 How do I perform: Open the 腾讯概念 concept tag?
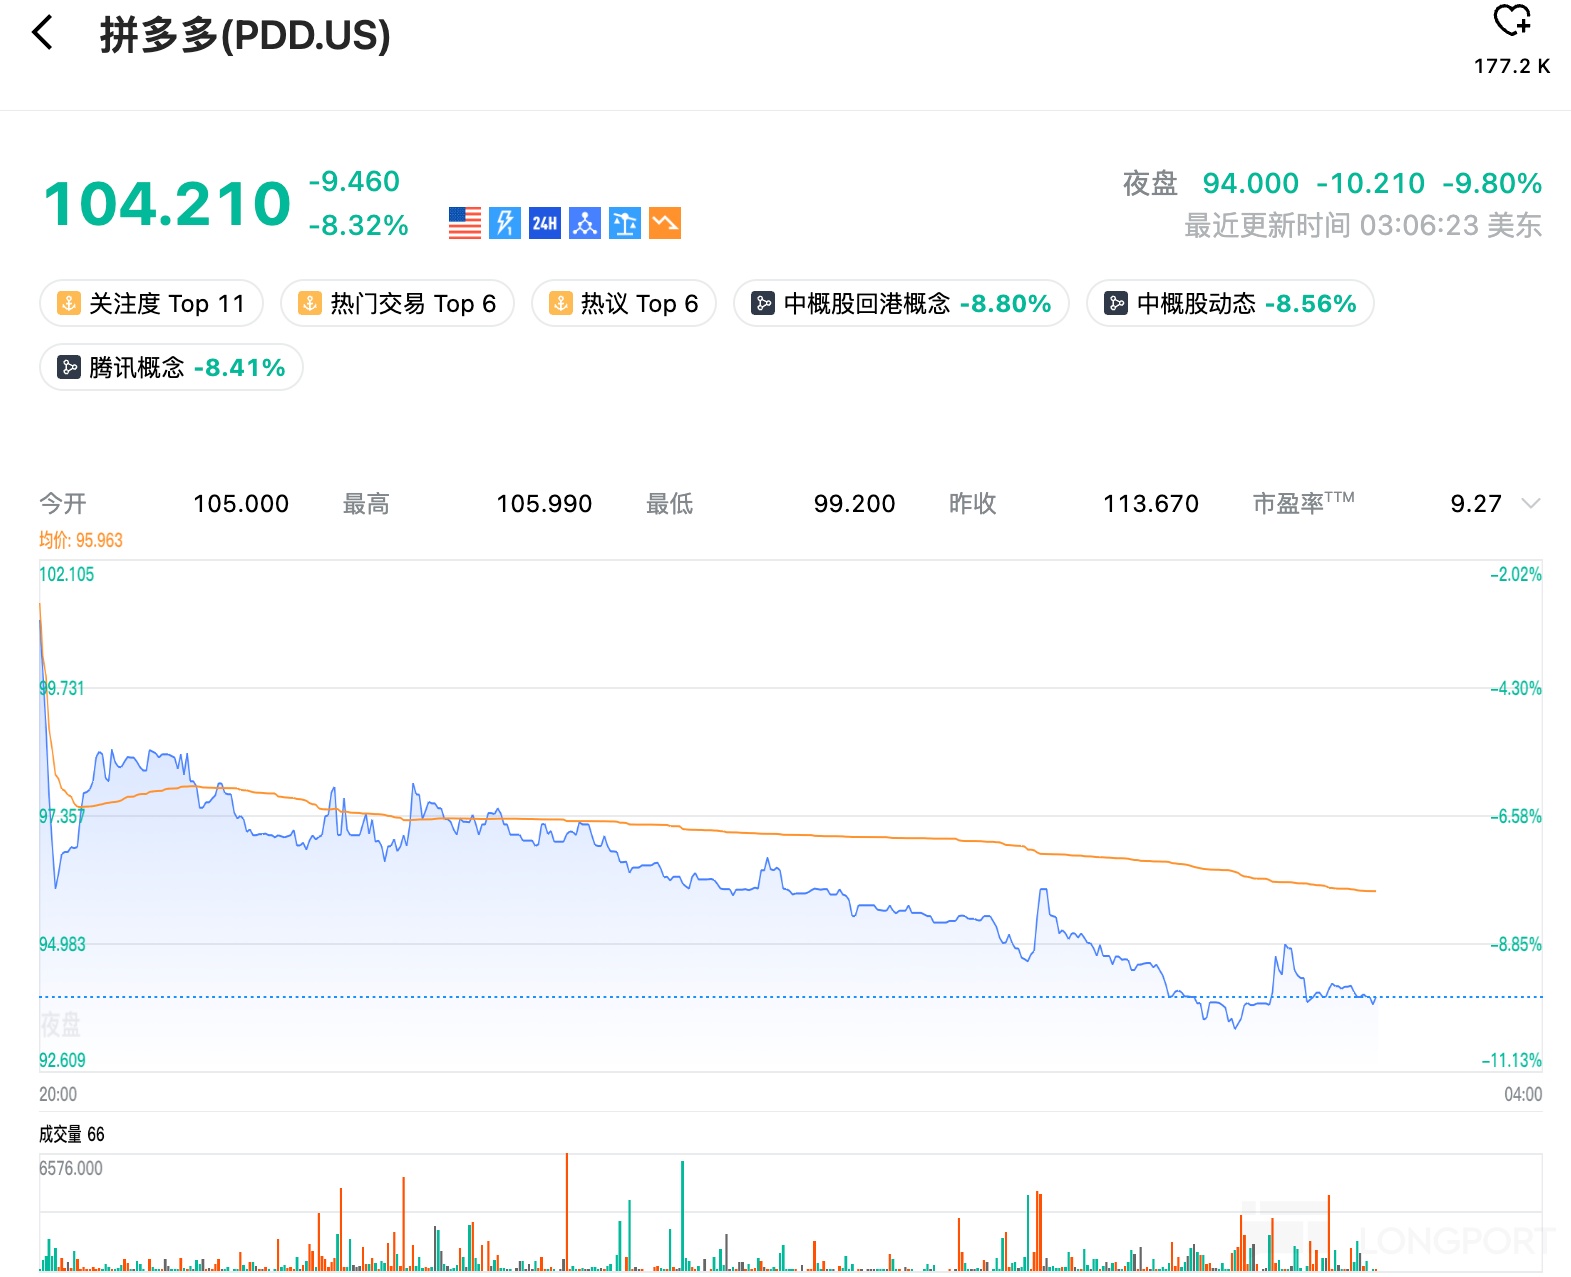171,368
